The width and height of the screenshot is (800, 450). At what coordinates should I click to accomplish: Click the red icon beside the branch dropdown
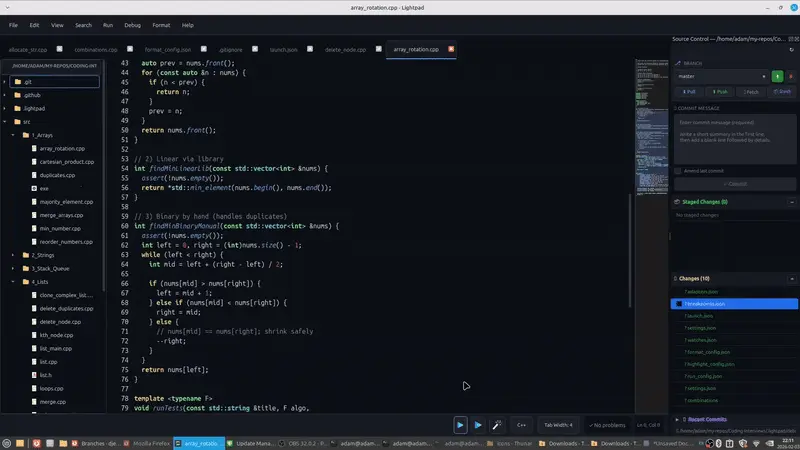(791, 77)
